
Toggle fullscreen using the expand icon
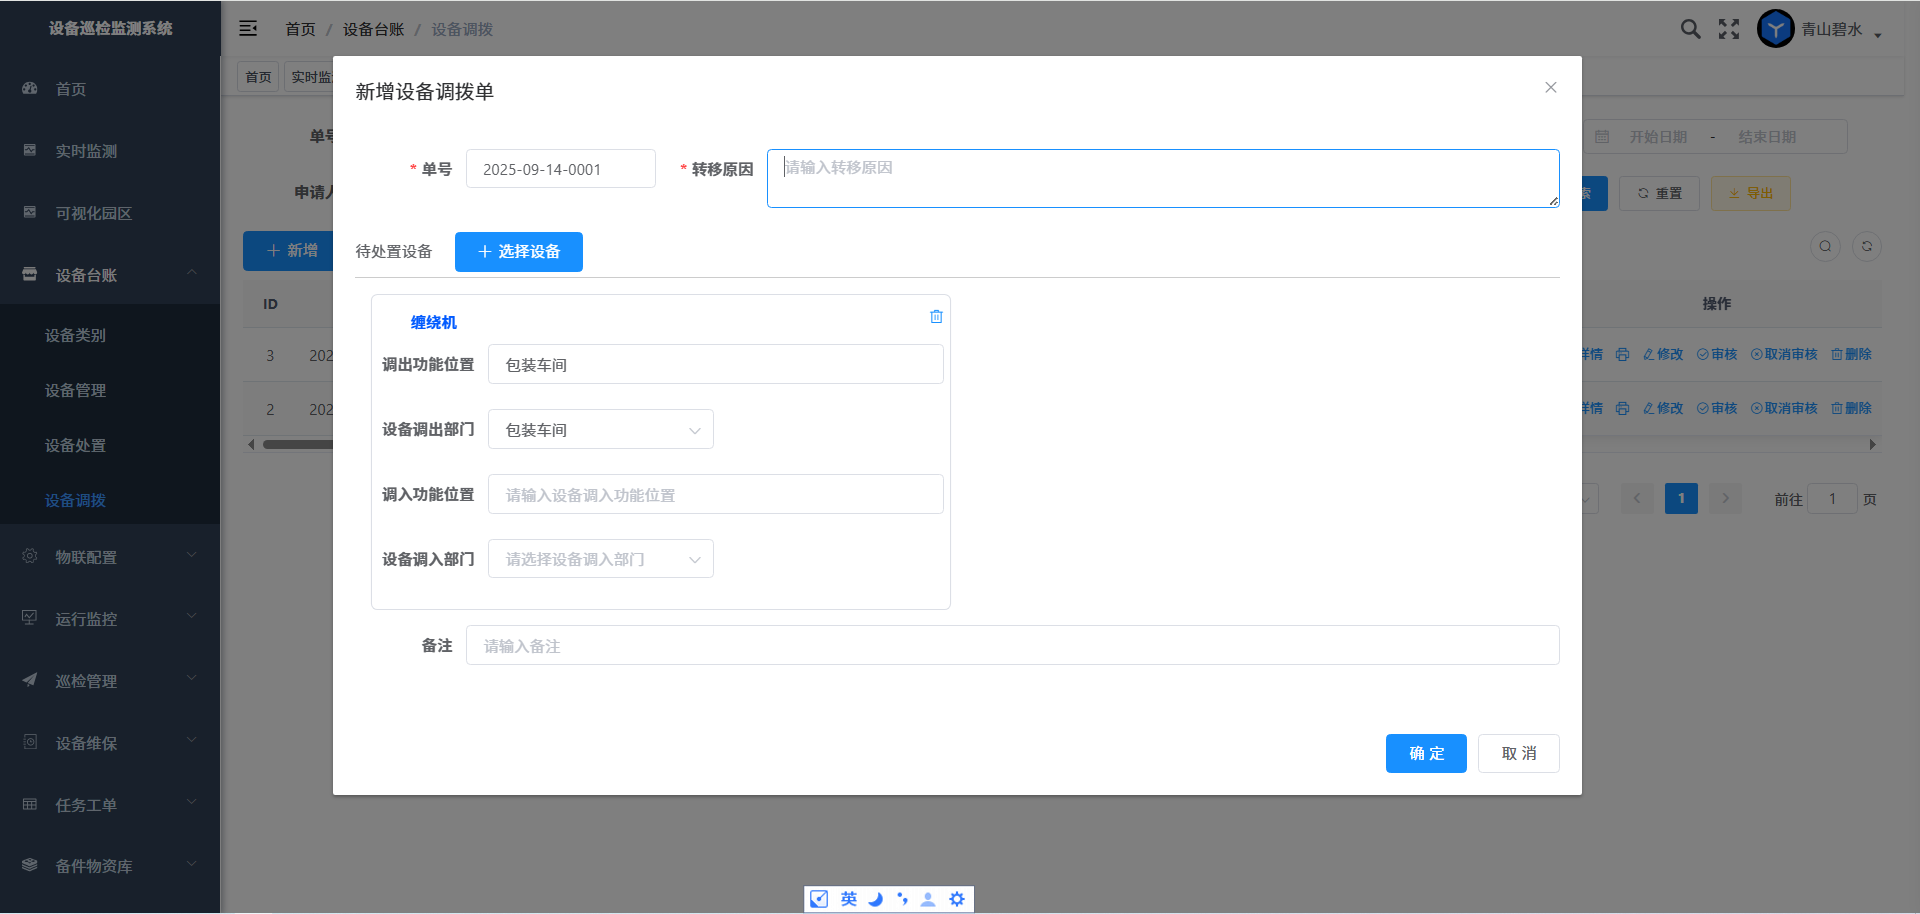(x=1729, y=29)
